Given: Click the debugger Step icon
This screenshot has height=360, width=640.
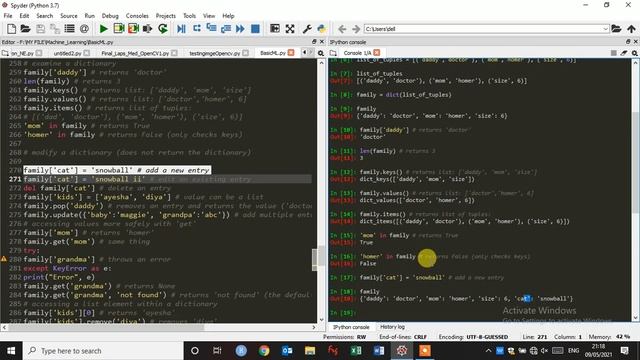Looking at the screenshot, I should pos(197,29).
